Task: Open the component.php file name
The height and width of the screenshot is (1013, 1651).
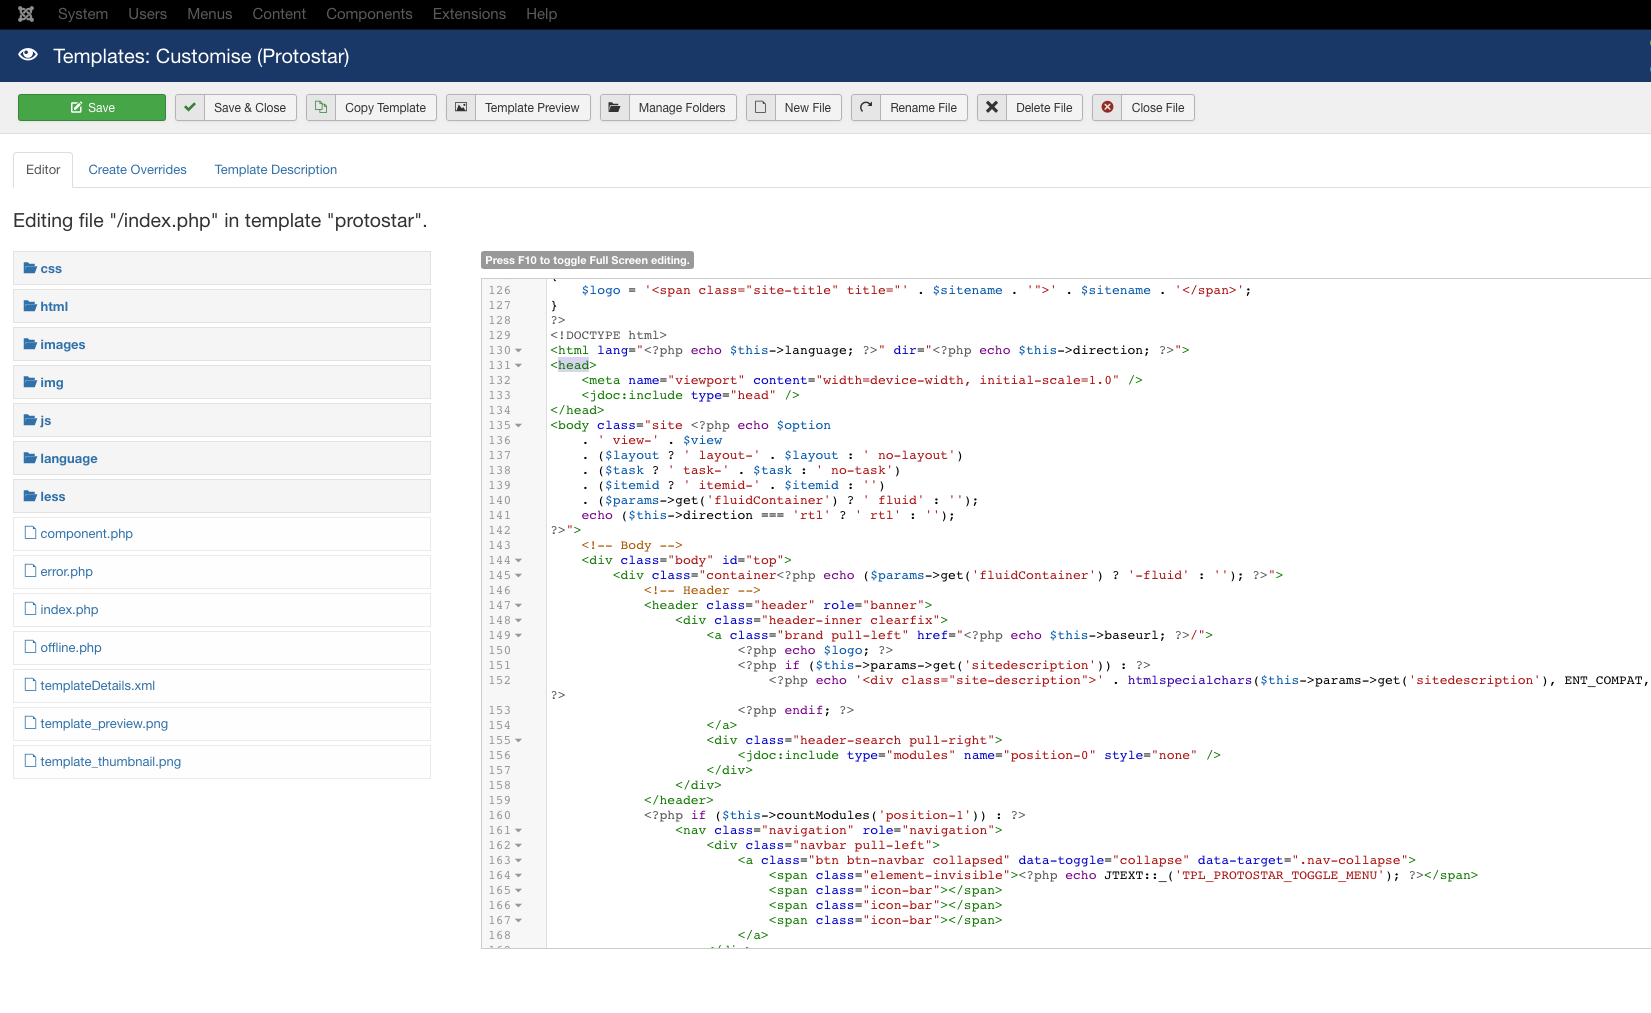Action: (x=86, y=534)
